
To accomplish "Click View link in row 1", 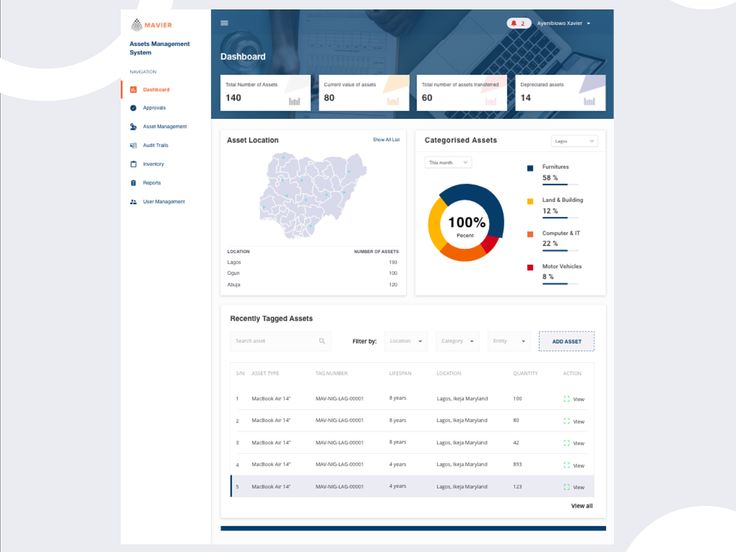I will click(x=579, y=399).
